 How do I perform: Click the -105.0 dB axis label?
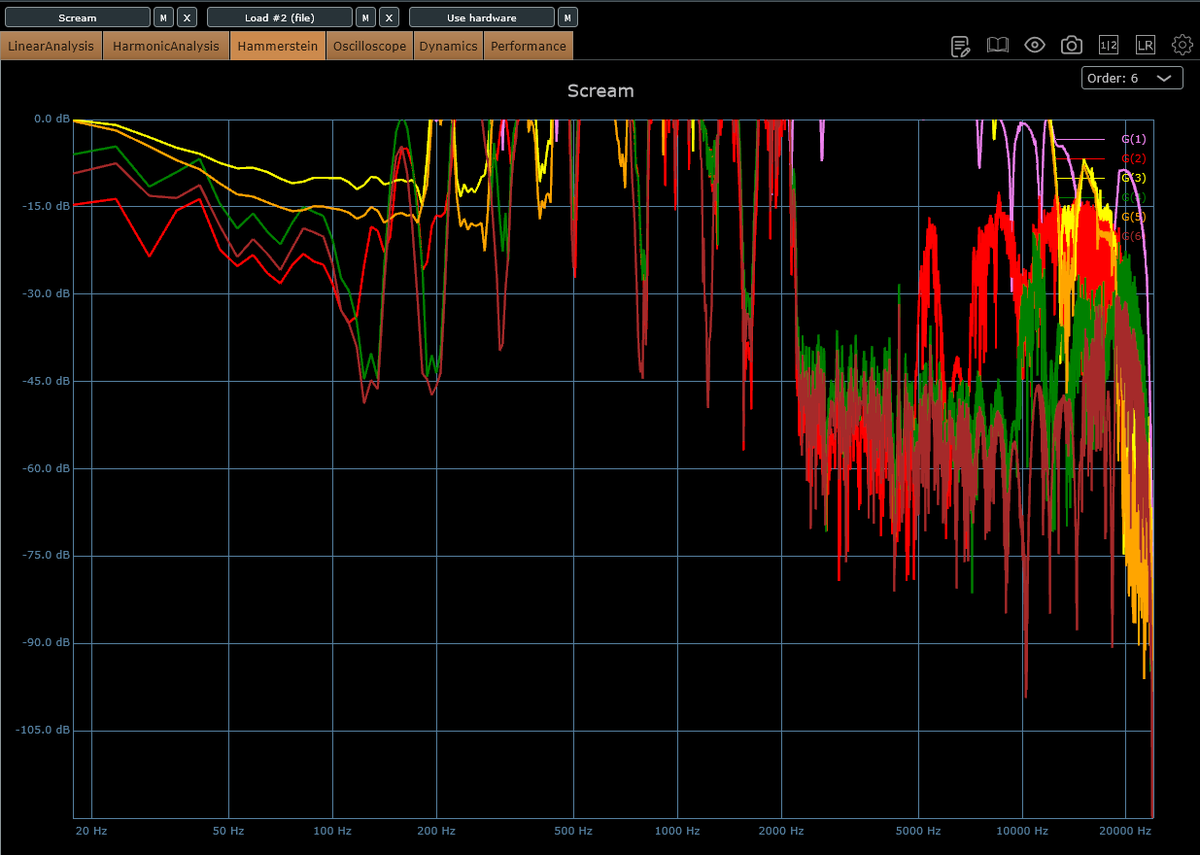[43, 730]
